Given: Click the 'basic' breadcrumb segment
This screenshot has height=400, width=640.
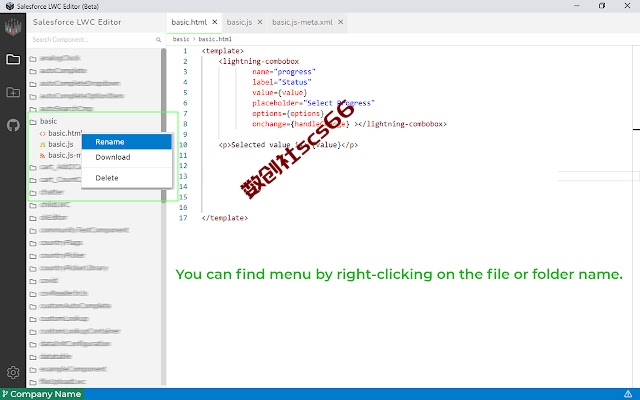Looking at the screenshot, I should [181, 39].
